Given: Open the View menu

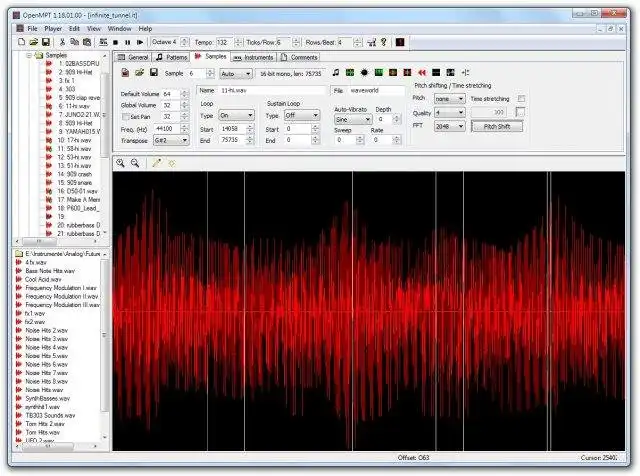Looking at the screenshot, I should click(93, 29).
